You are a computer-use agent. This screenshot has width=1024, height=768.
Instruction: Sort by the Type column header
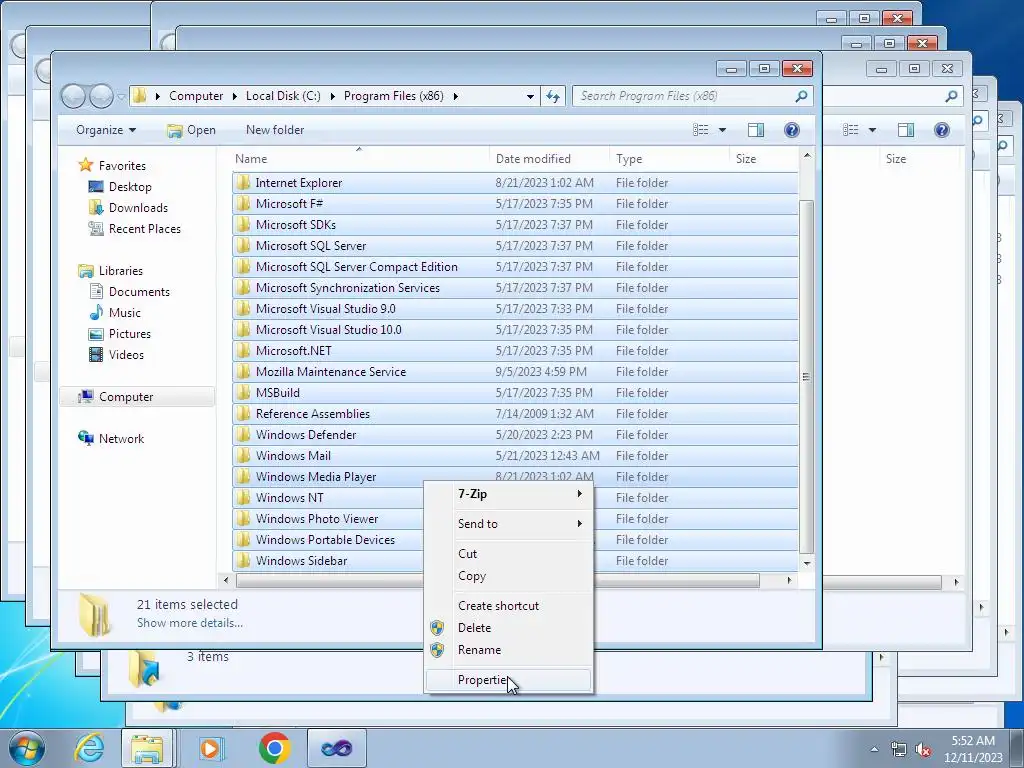(669, 159)
